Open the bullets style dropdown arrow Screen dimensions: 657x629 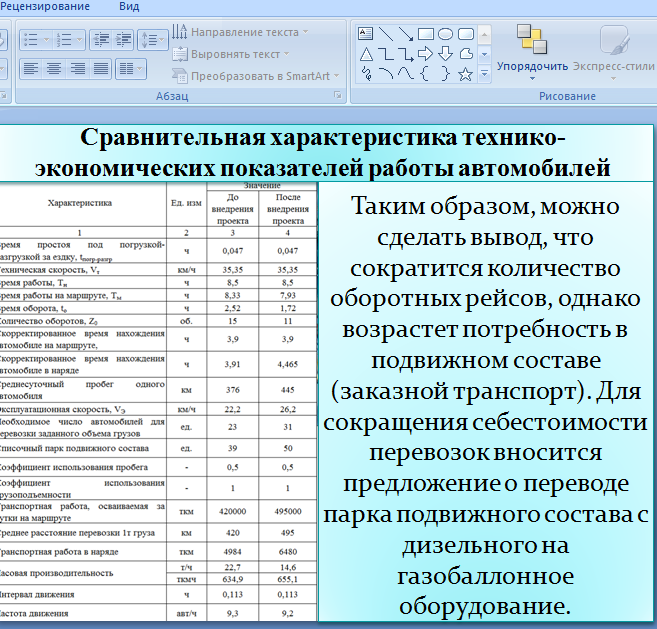pos(47,40)
